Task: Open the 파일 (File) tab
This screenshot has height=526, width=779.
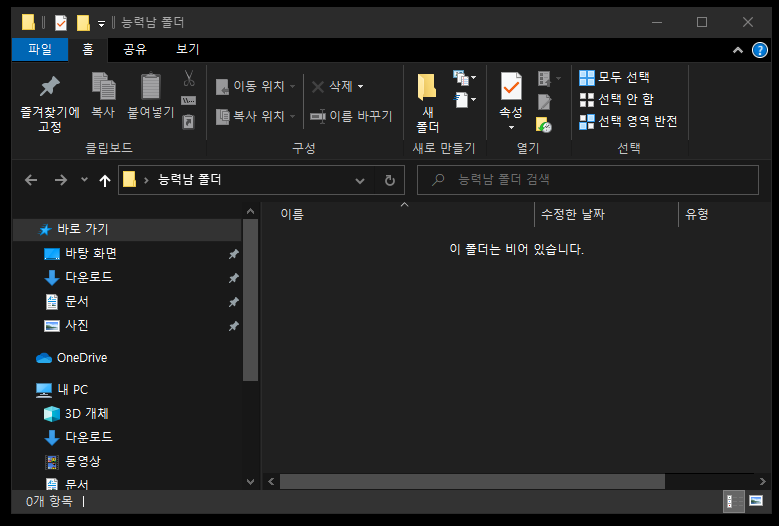Action: pyautogui.click(x=40, y=49)
